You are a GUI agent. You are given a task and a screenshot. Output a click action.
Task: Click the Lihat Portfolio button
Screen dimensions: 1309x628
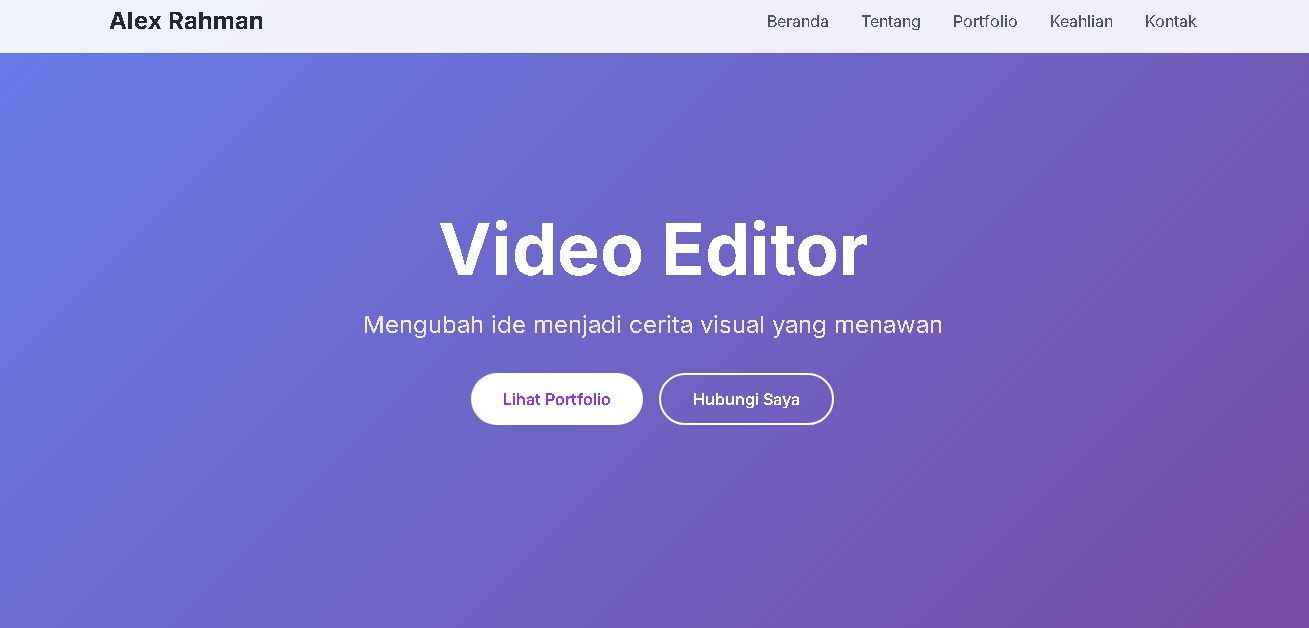[557, 399]
